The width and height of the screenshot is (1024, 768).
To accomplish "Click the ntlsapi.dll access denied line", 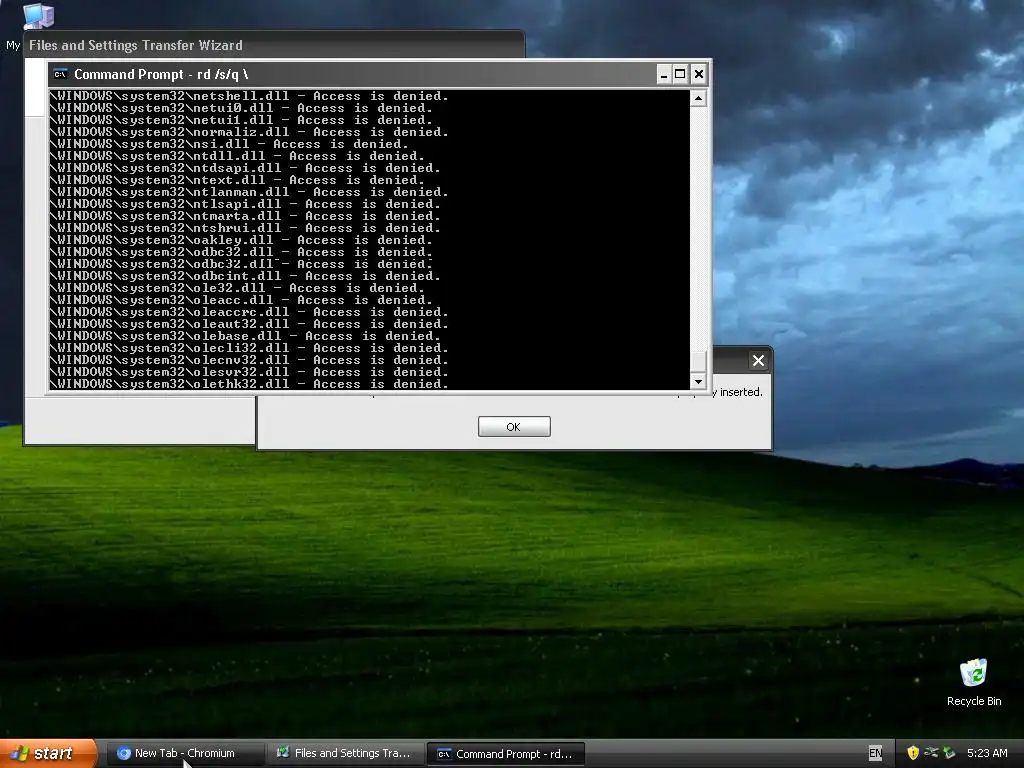I will point(245,204).
